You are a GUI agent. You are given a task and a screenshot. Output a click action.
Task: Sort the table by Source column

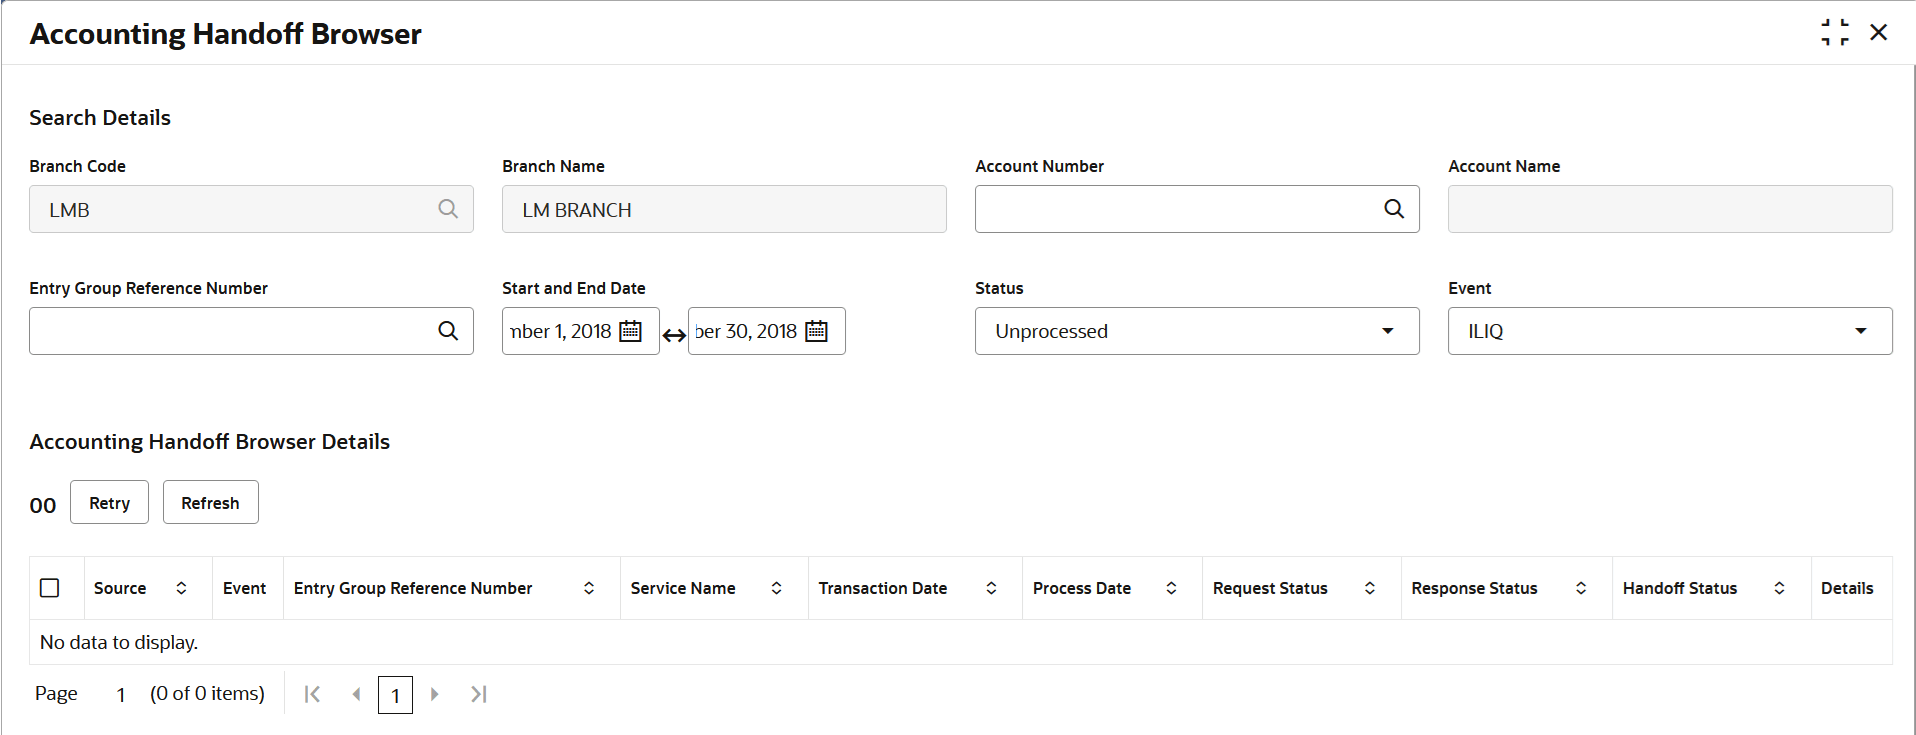(x=181, y=588)
